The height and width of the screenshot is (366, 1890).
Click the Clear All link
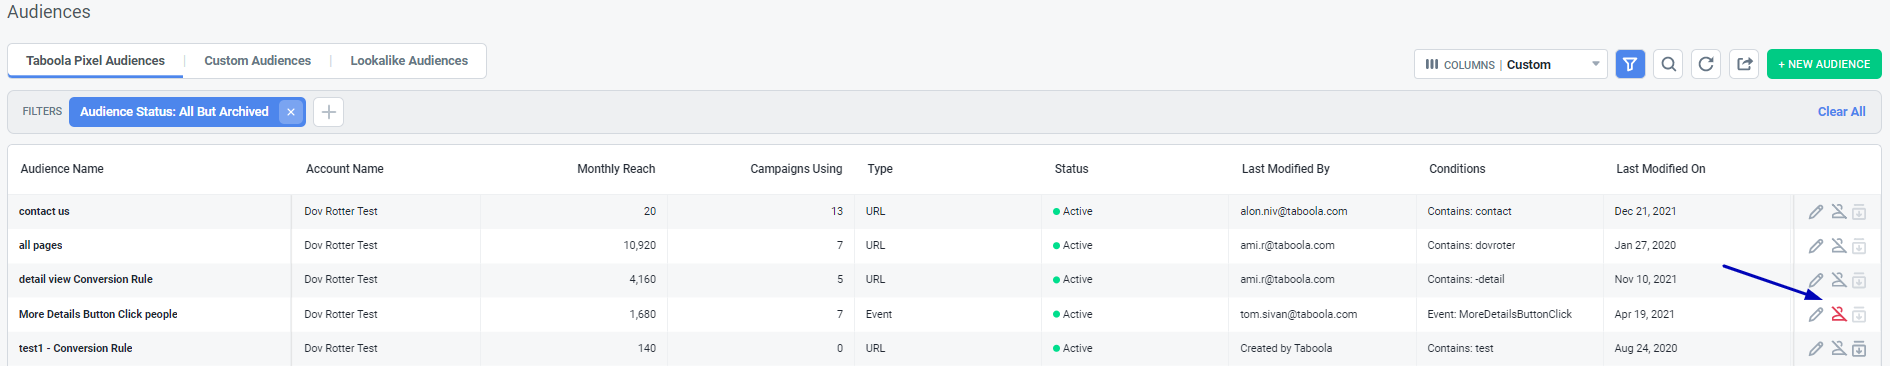(x=1841, y=112)
